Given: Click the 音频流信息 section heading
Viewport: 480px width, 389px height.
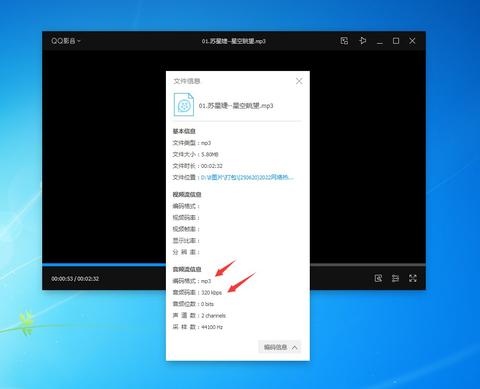Looking at the screenshot, I should click(x=187, y=269).
